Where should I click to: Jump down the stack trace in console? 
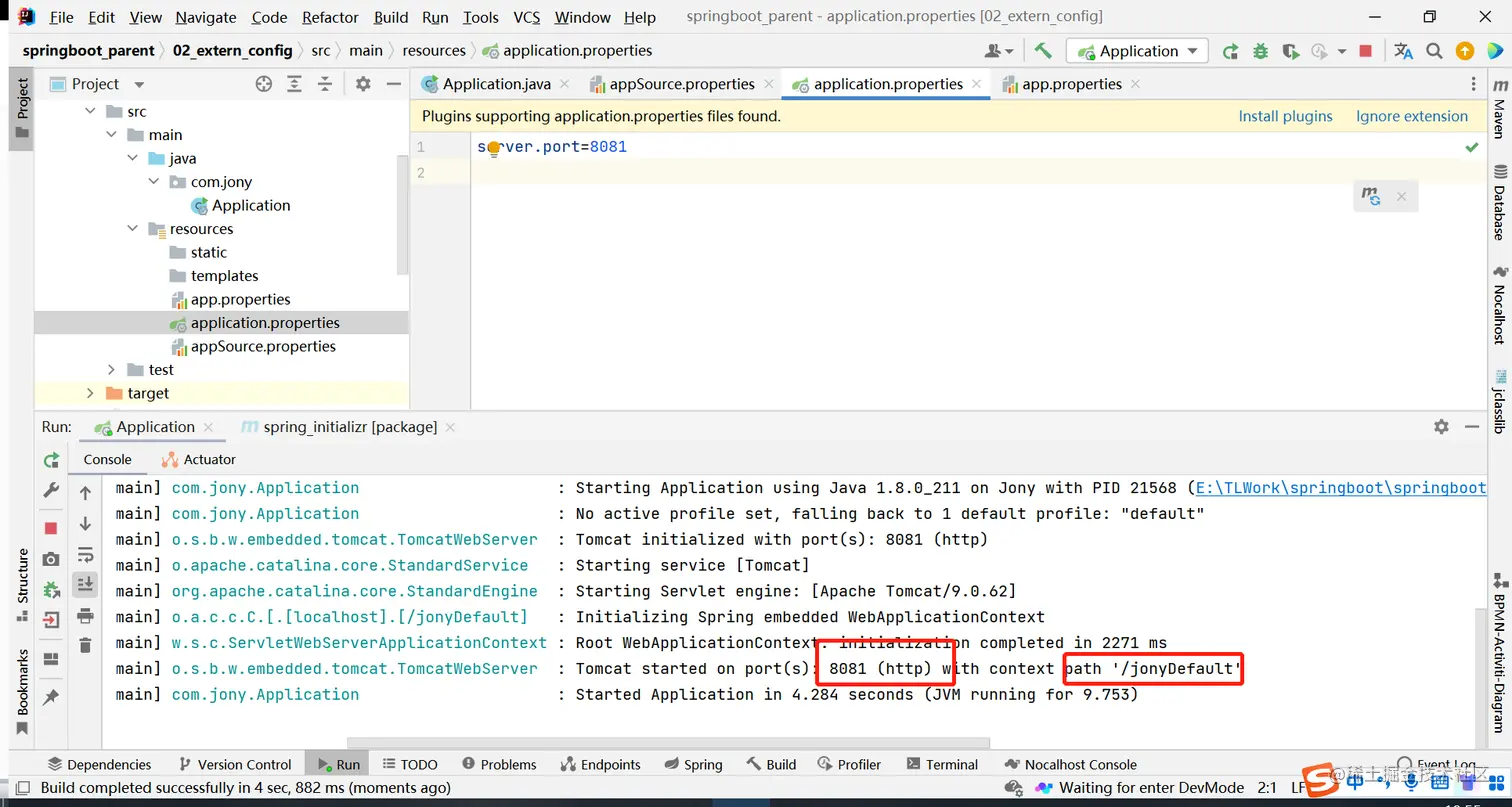tap(85, 523)
